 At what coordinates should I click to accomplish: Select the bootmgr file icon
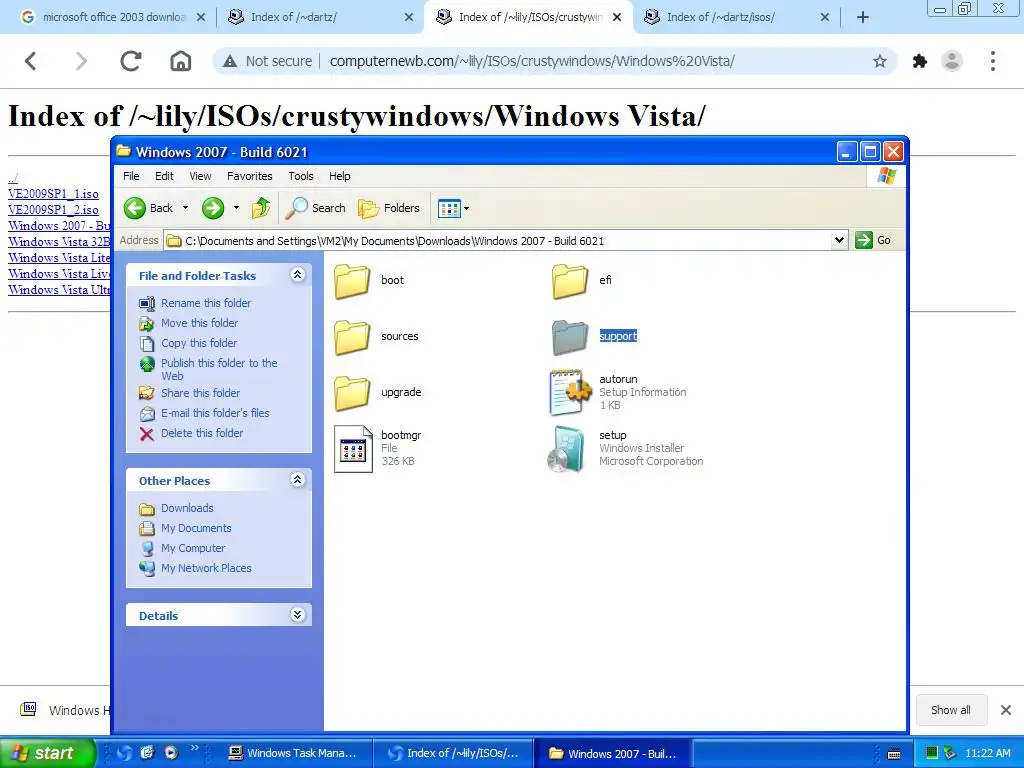tap(353, 449)
